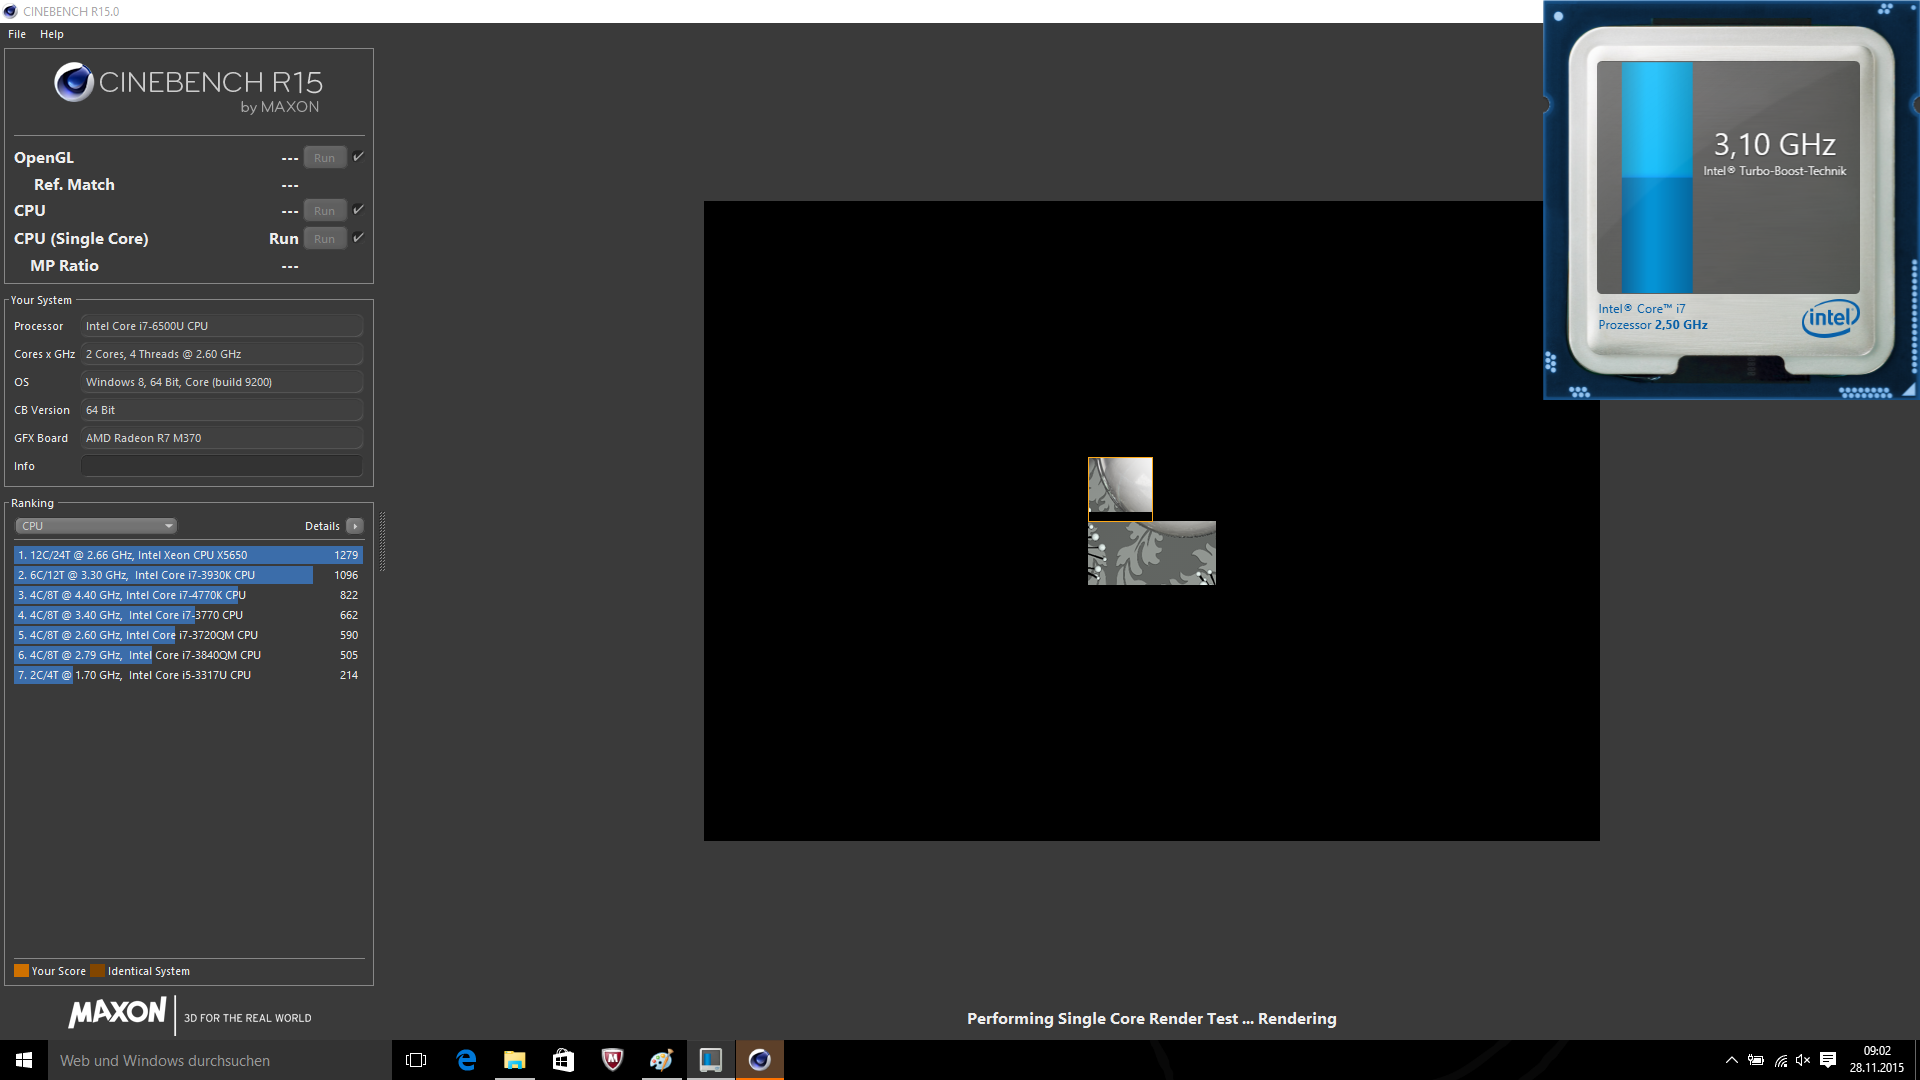Switch to Cinebench taskbar icon
This screenshot has height=1080, width=1920.
click(760, 1060)
